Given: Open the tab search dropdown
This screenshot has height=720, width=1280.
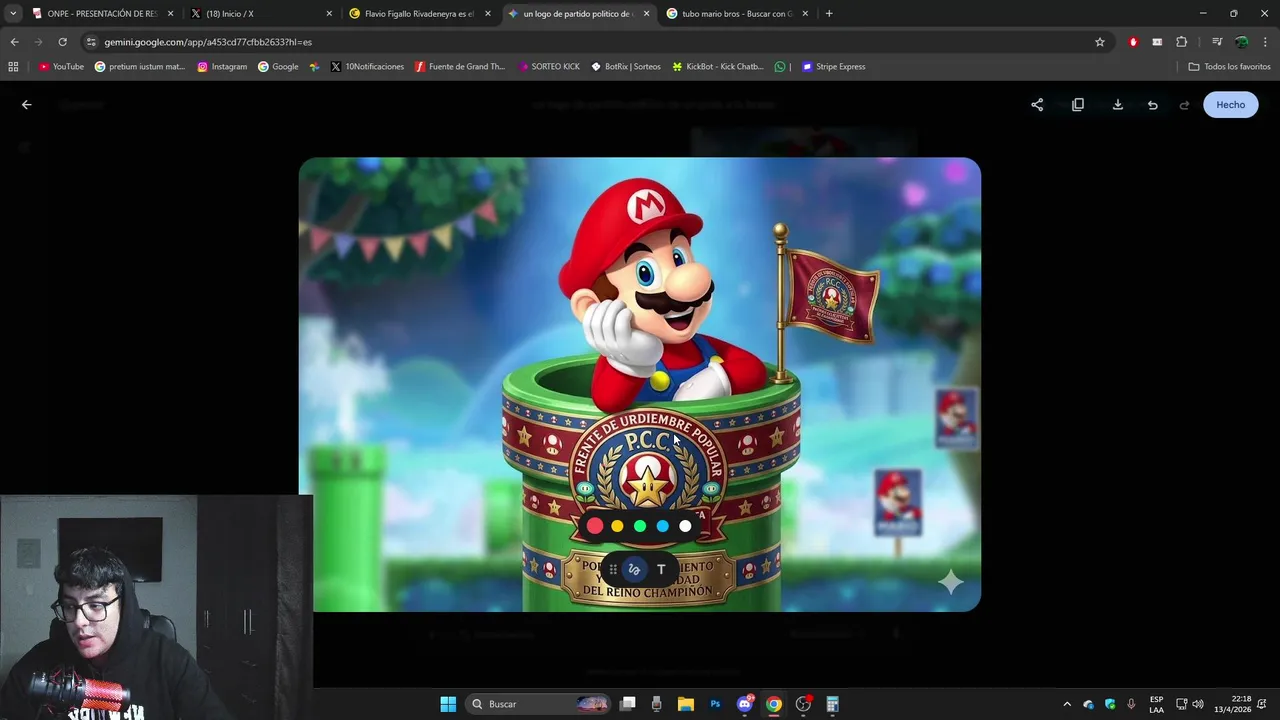Looking at the screenshot, I should coord(13,14).
